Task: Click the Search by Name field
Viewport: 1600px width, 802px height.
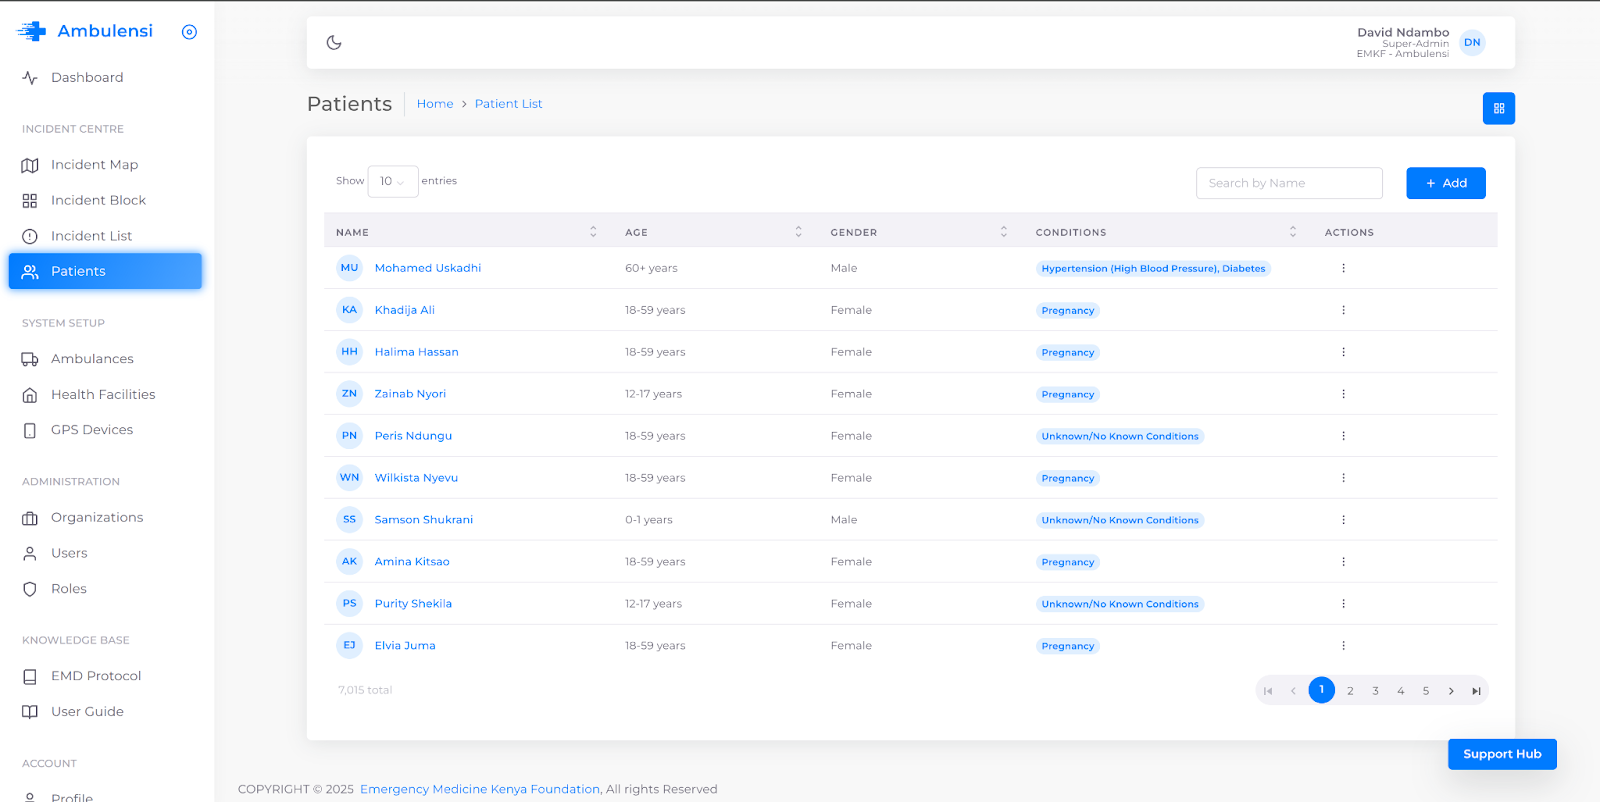Action: click(x=1288, y=183)
